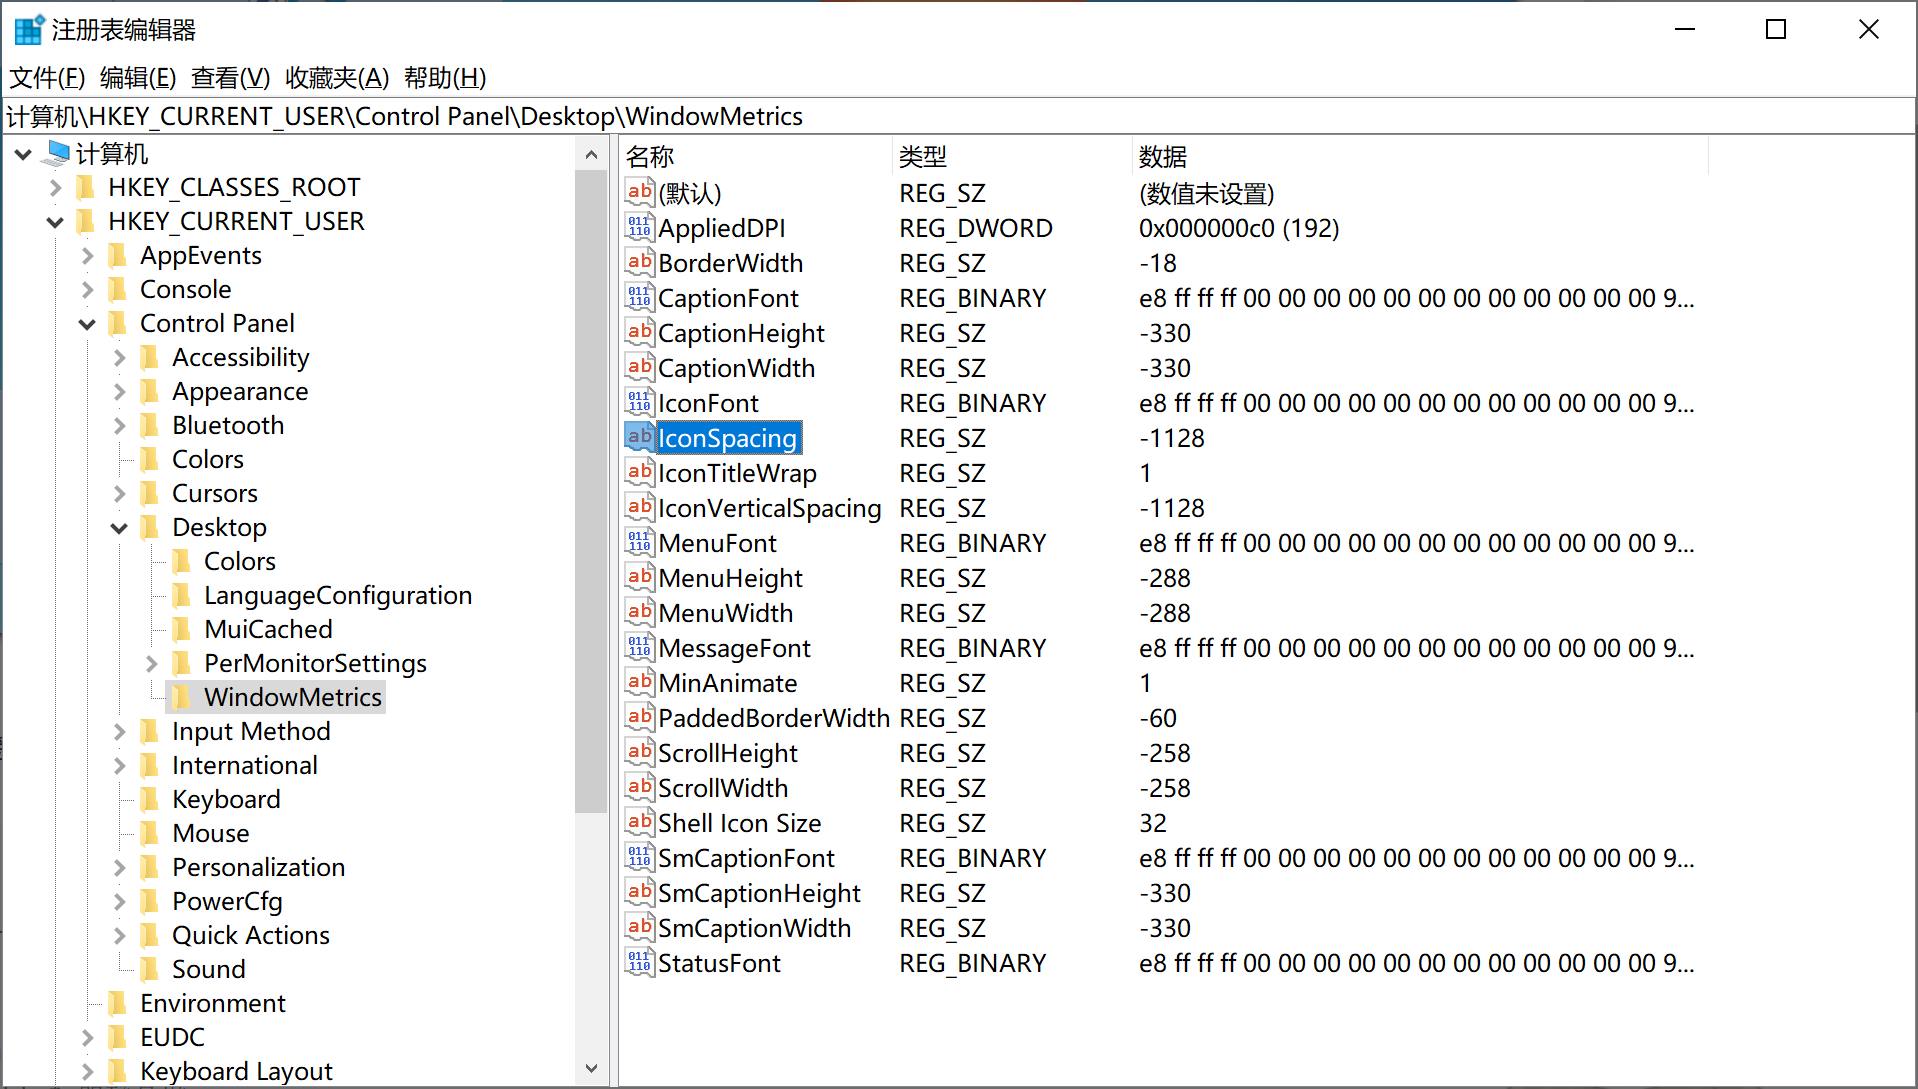
Task: Click the ab icon beside Shell Icon Size
Action: coord(639,823)
